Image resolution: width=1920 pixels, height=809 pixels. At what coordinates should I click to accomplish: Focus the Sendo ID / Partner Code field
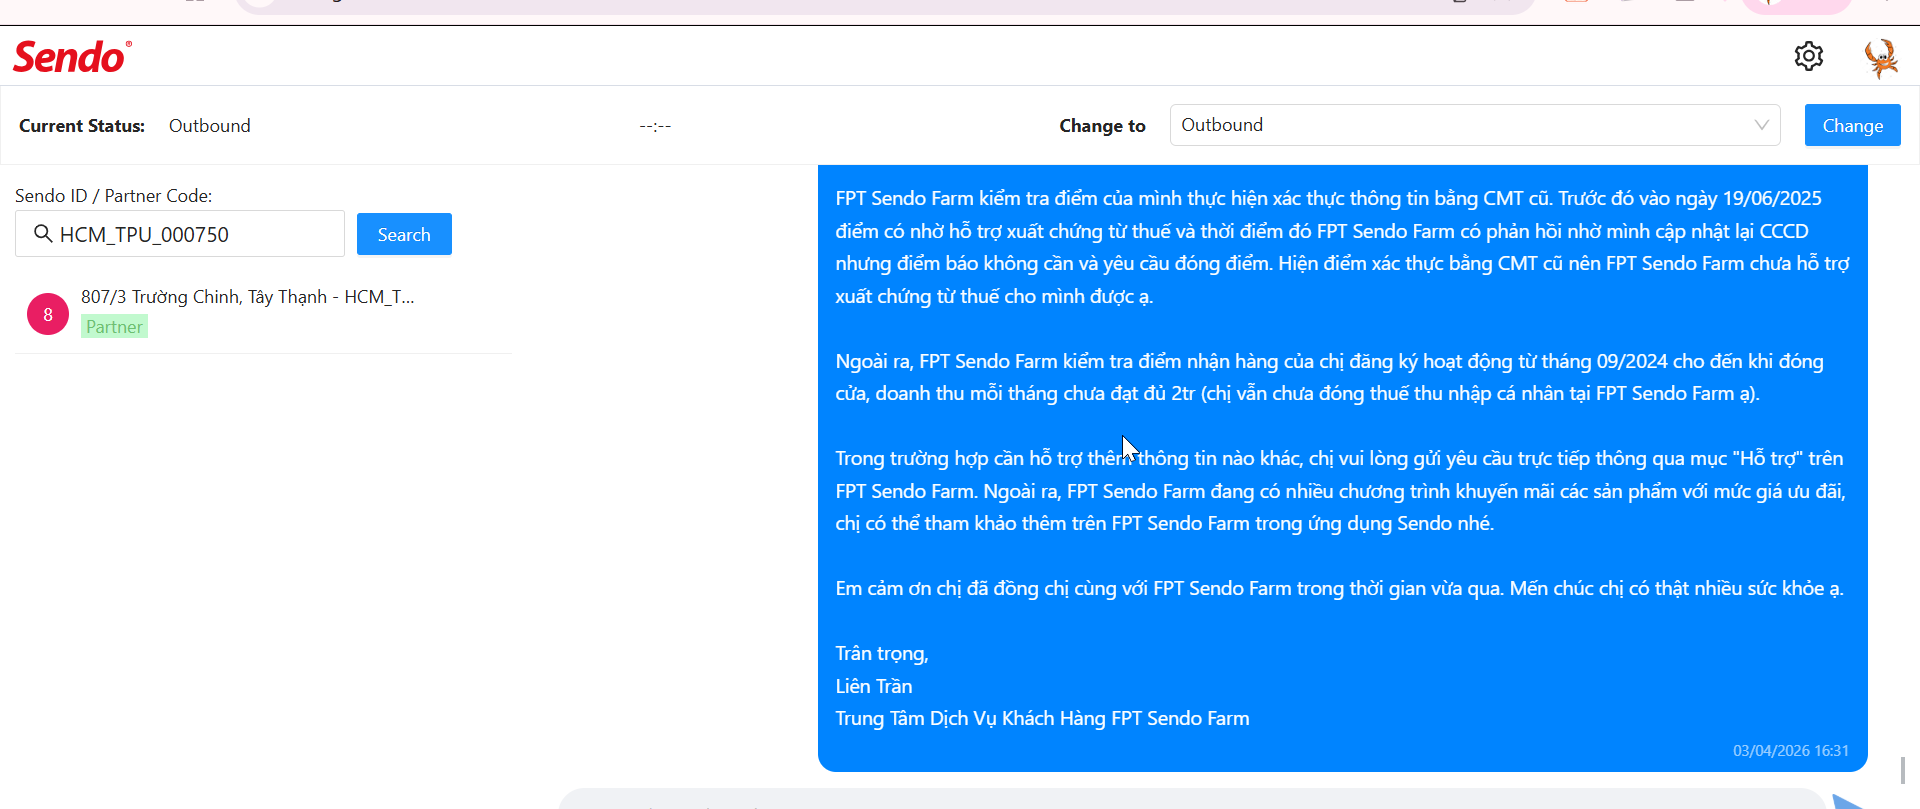tap(180, 234)
